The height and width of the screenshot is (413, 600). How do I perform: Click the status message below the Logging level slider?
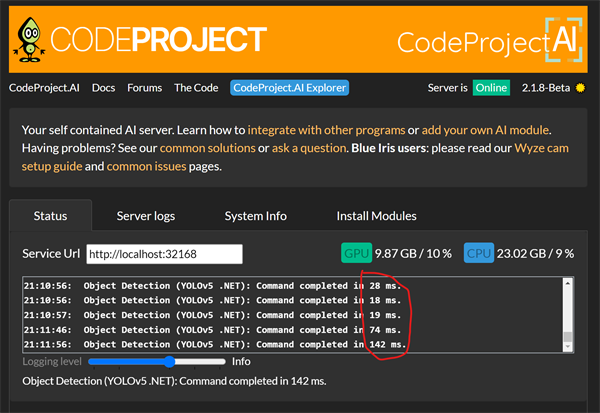click(x=174, y=381)
